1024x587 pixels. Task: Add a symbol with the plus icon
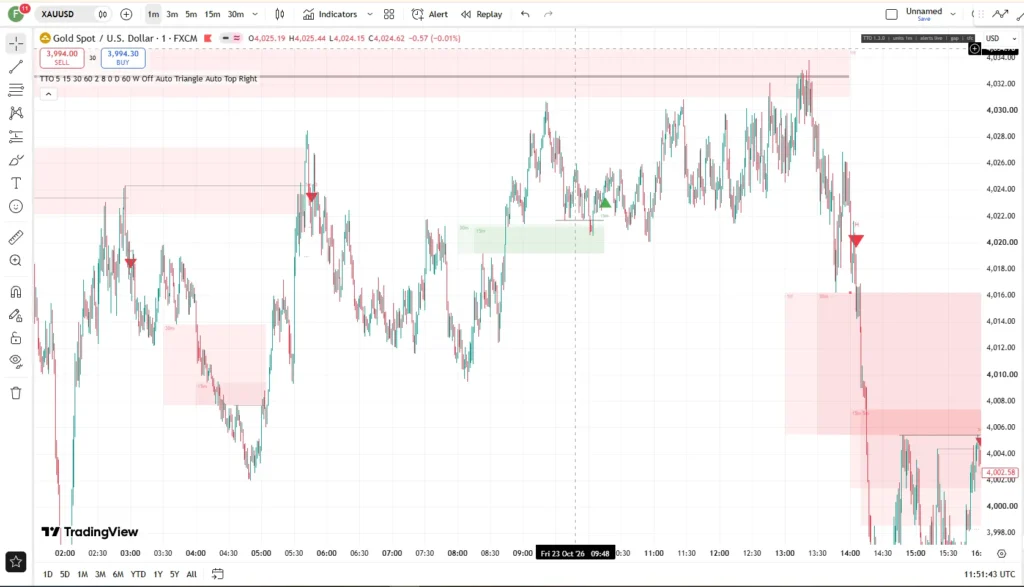126,14
